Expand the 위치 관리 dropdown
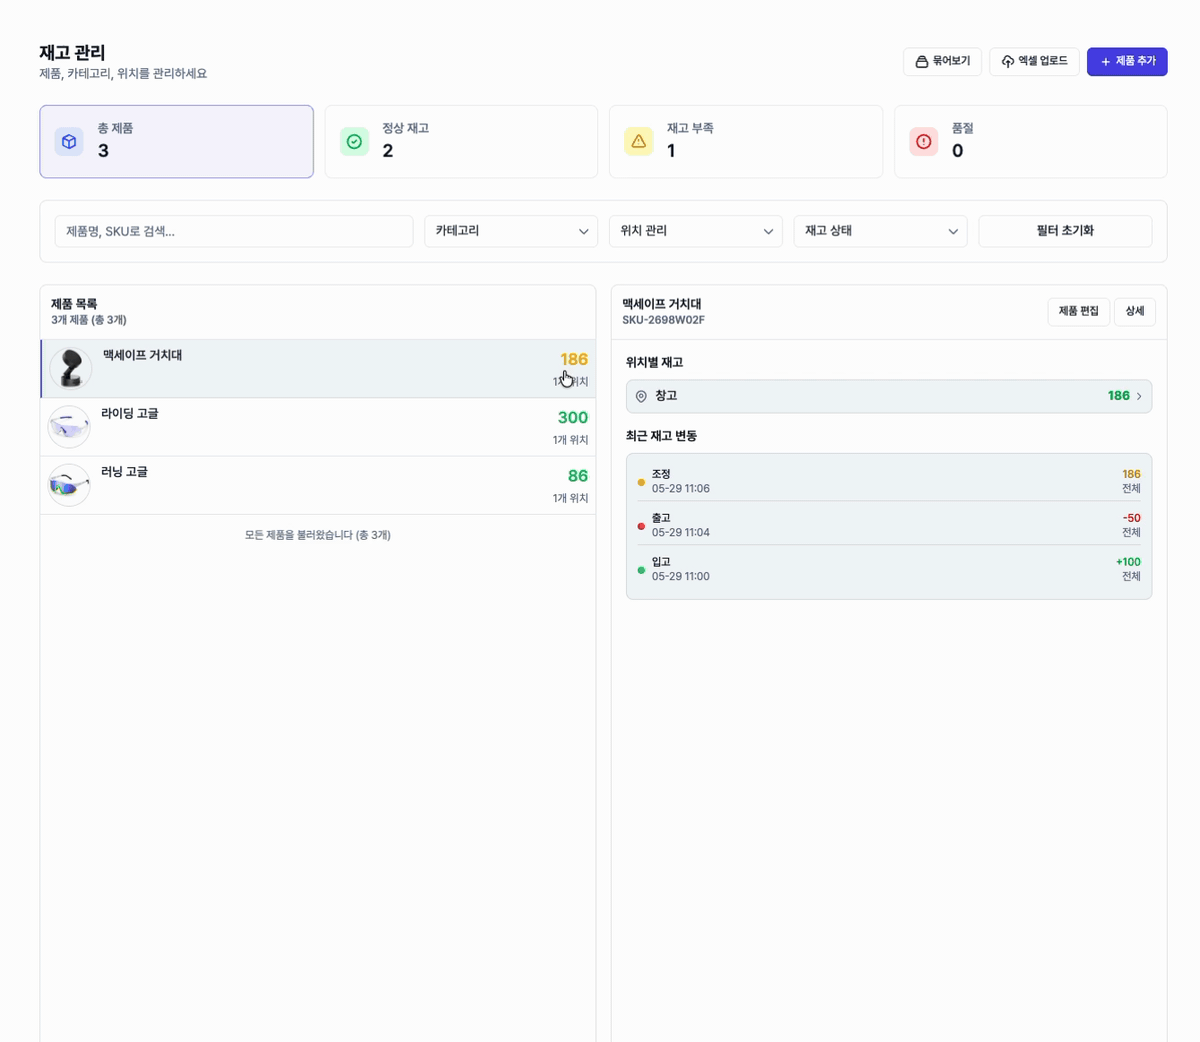 coord(696,231)
